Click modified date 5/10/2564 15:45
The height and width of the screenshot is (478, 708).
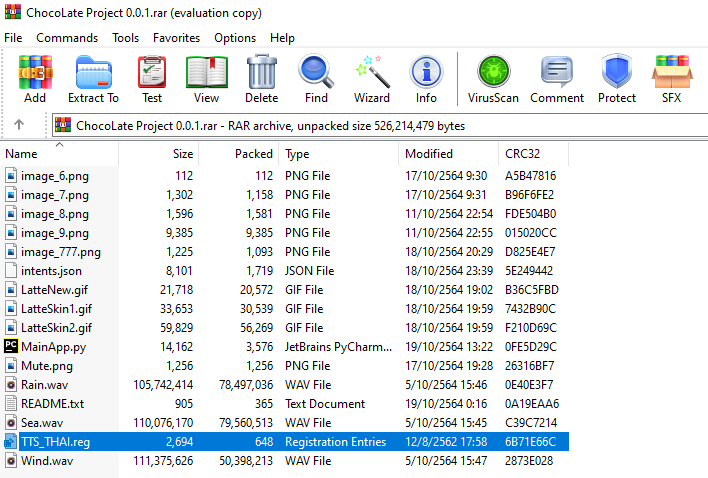click(x=446, y=422)
